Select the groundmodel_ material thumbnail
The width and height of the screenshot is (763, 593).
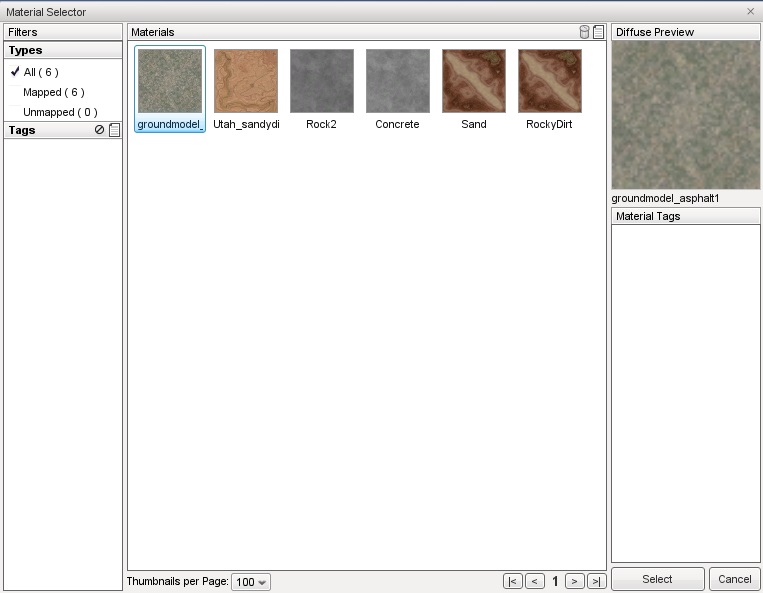point(170,89)
